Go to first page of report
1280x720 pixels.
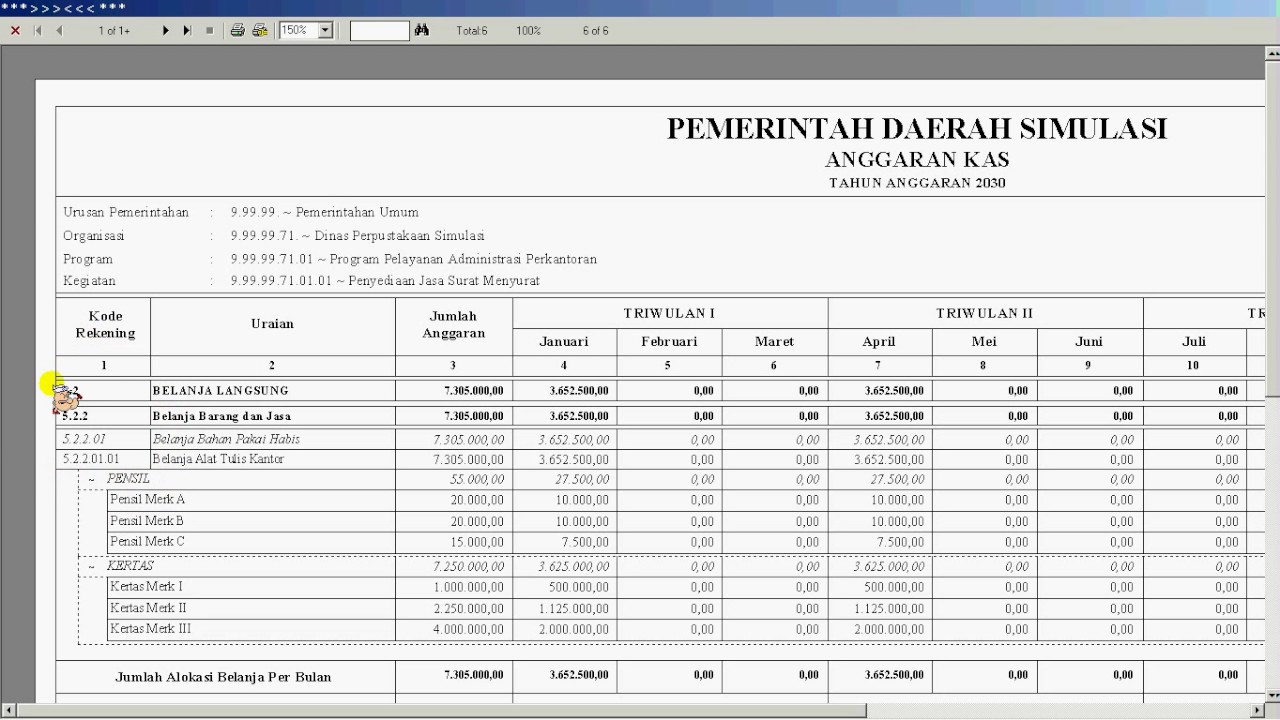click(38, 31)
